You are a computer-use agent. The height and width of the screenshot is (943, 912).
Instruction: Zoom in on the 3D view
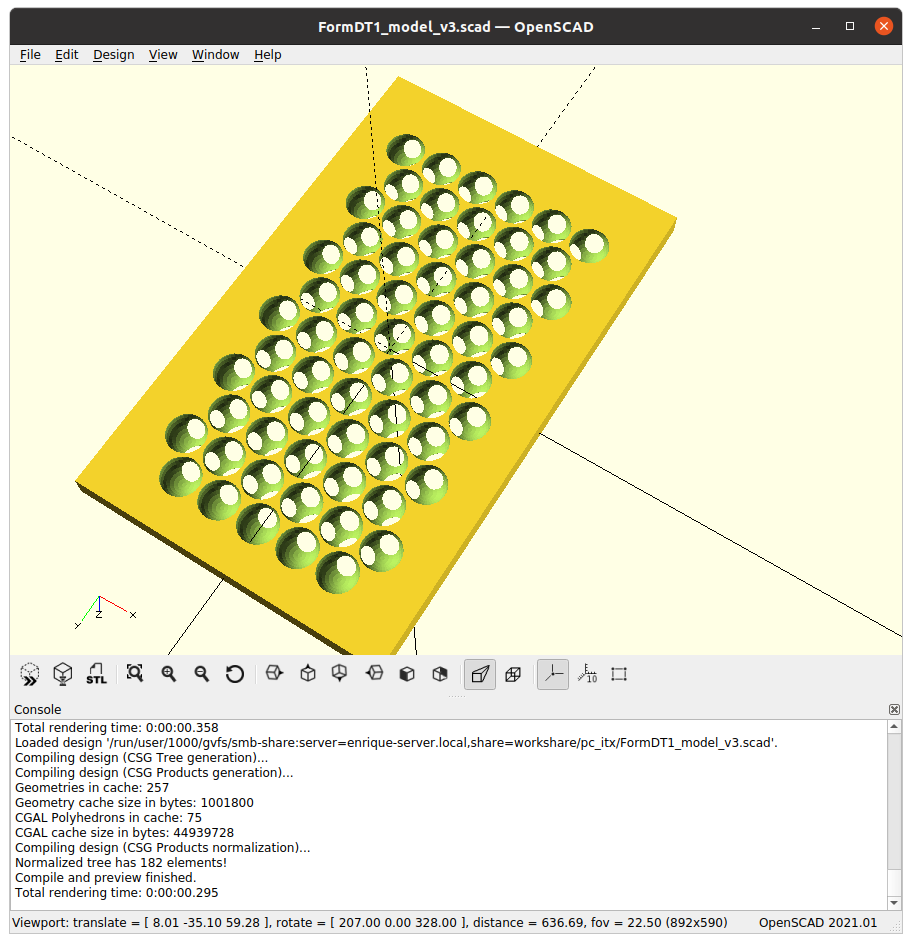(168, 674)
